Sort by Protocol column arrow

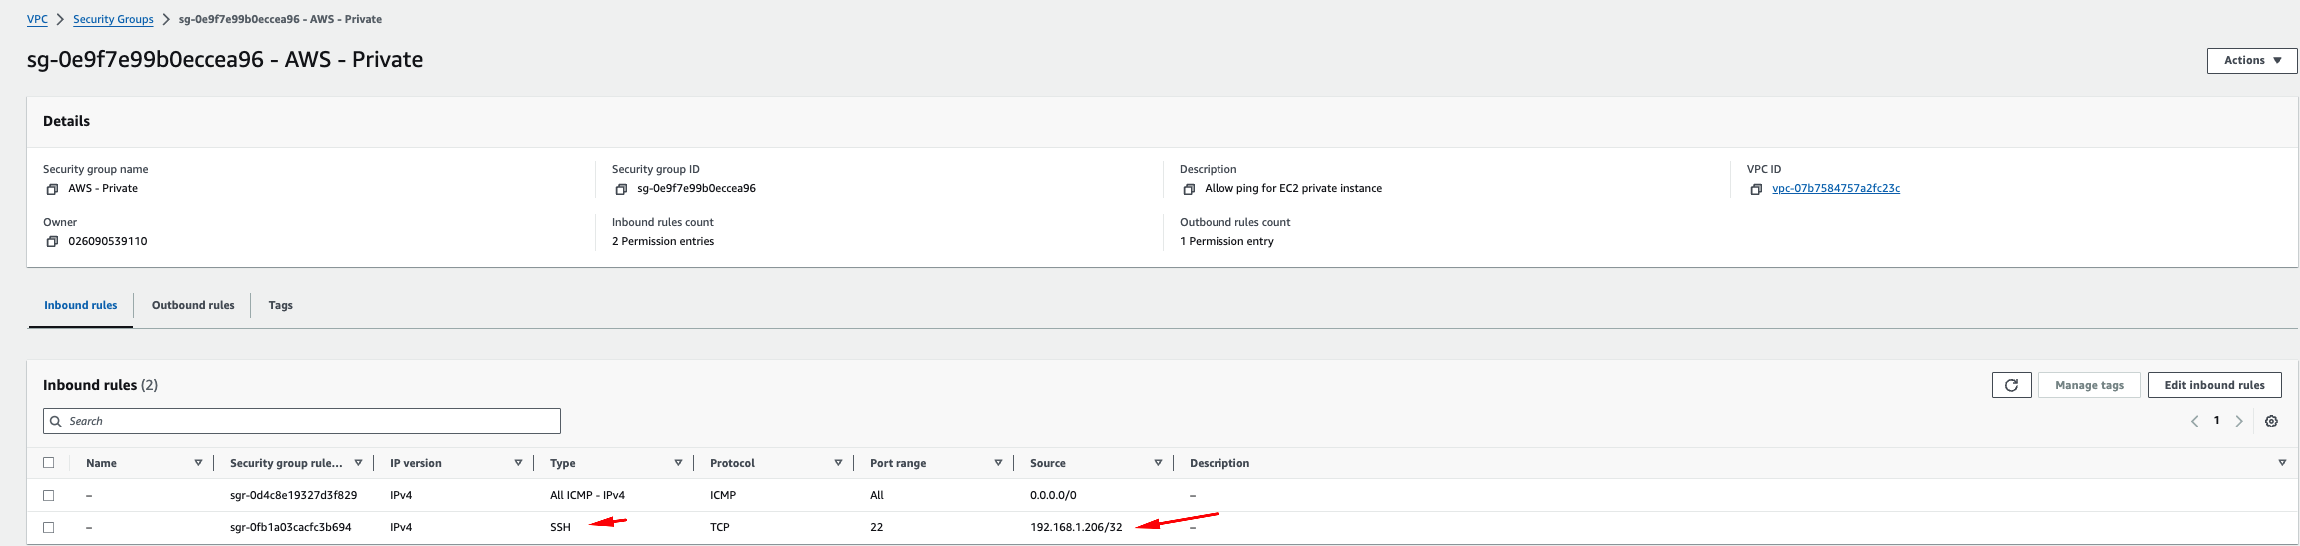click(x=838, y=463)
